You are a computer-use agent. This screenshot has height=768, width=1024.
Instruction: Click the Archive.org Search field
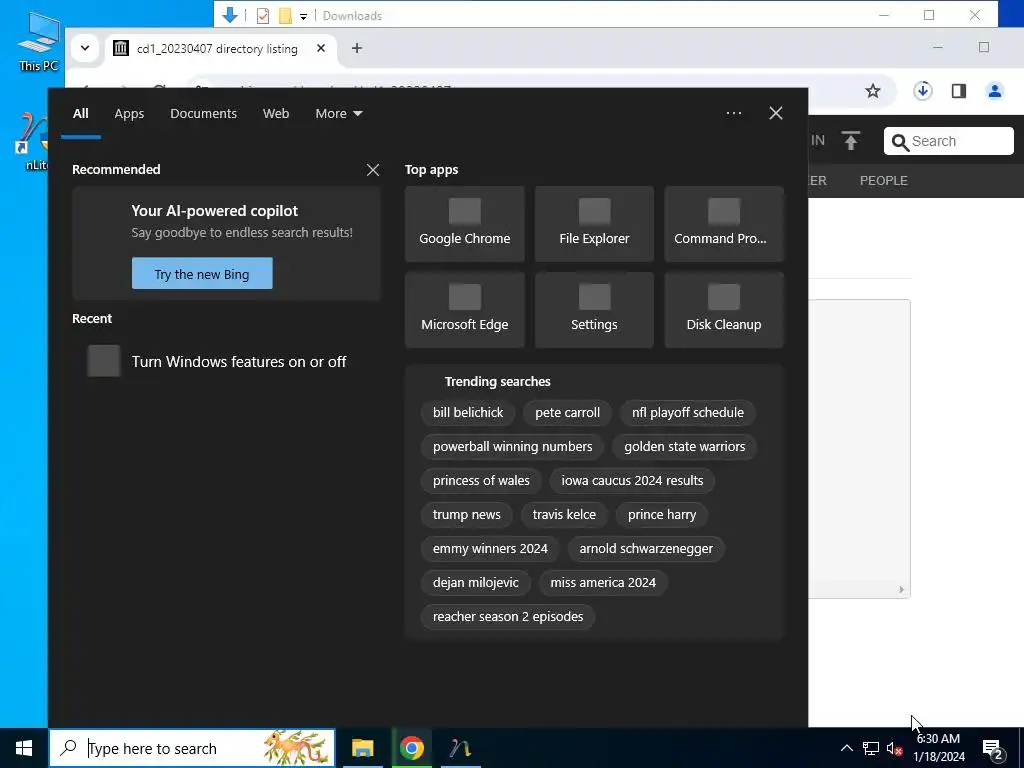[949, 141]
